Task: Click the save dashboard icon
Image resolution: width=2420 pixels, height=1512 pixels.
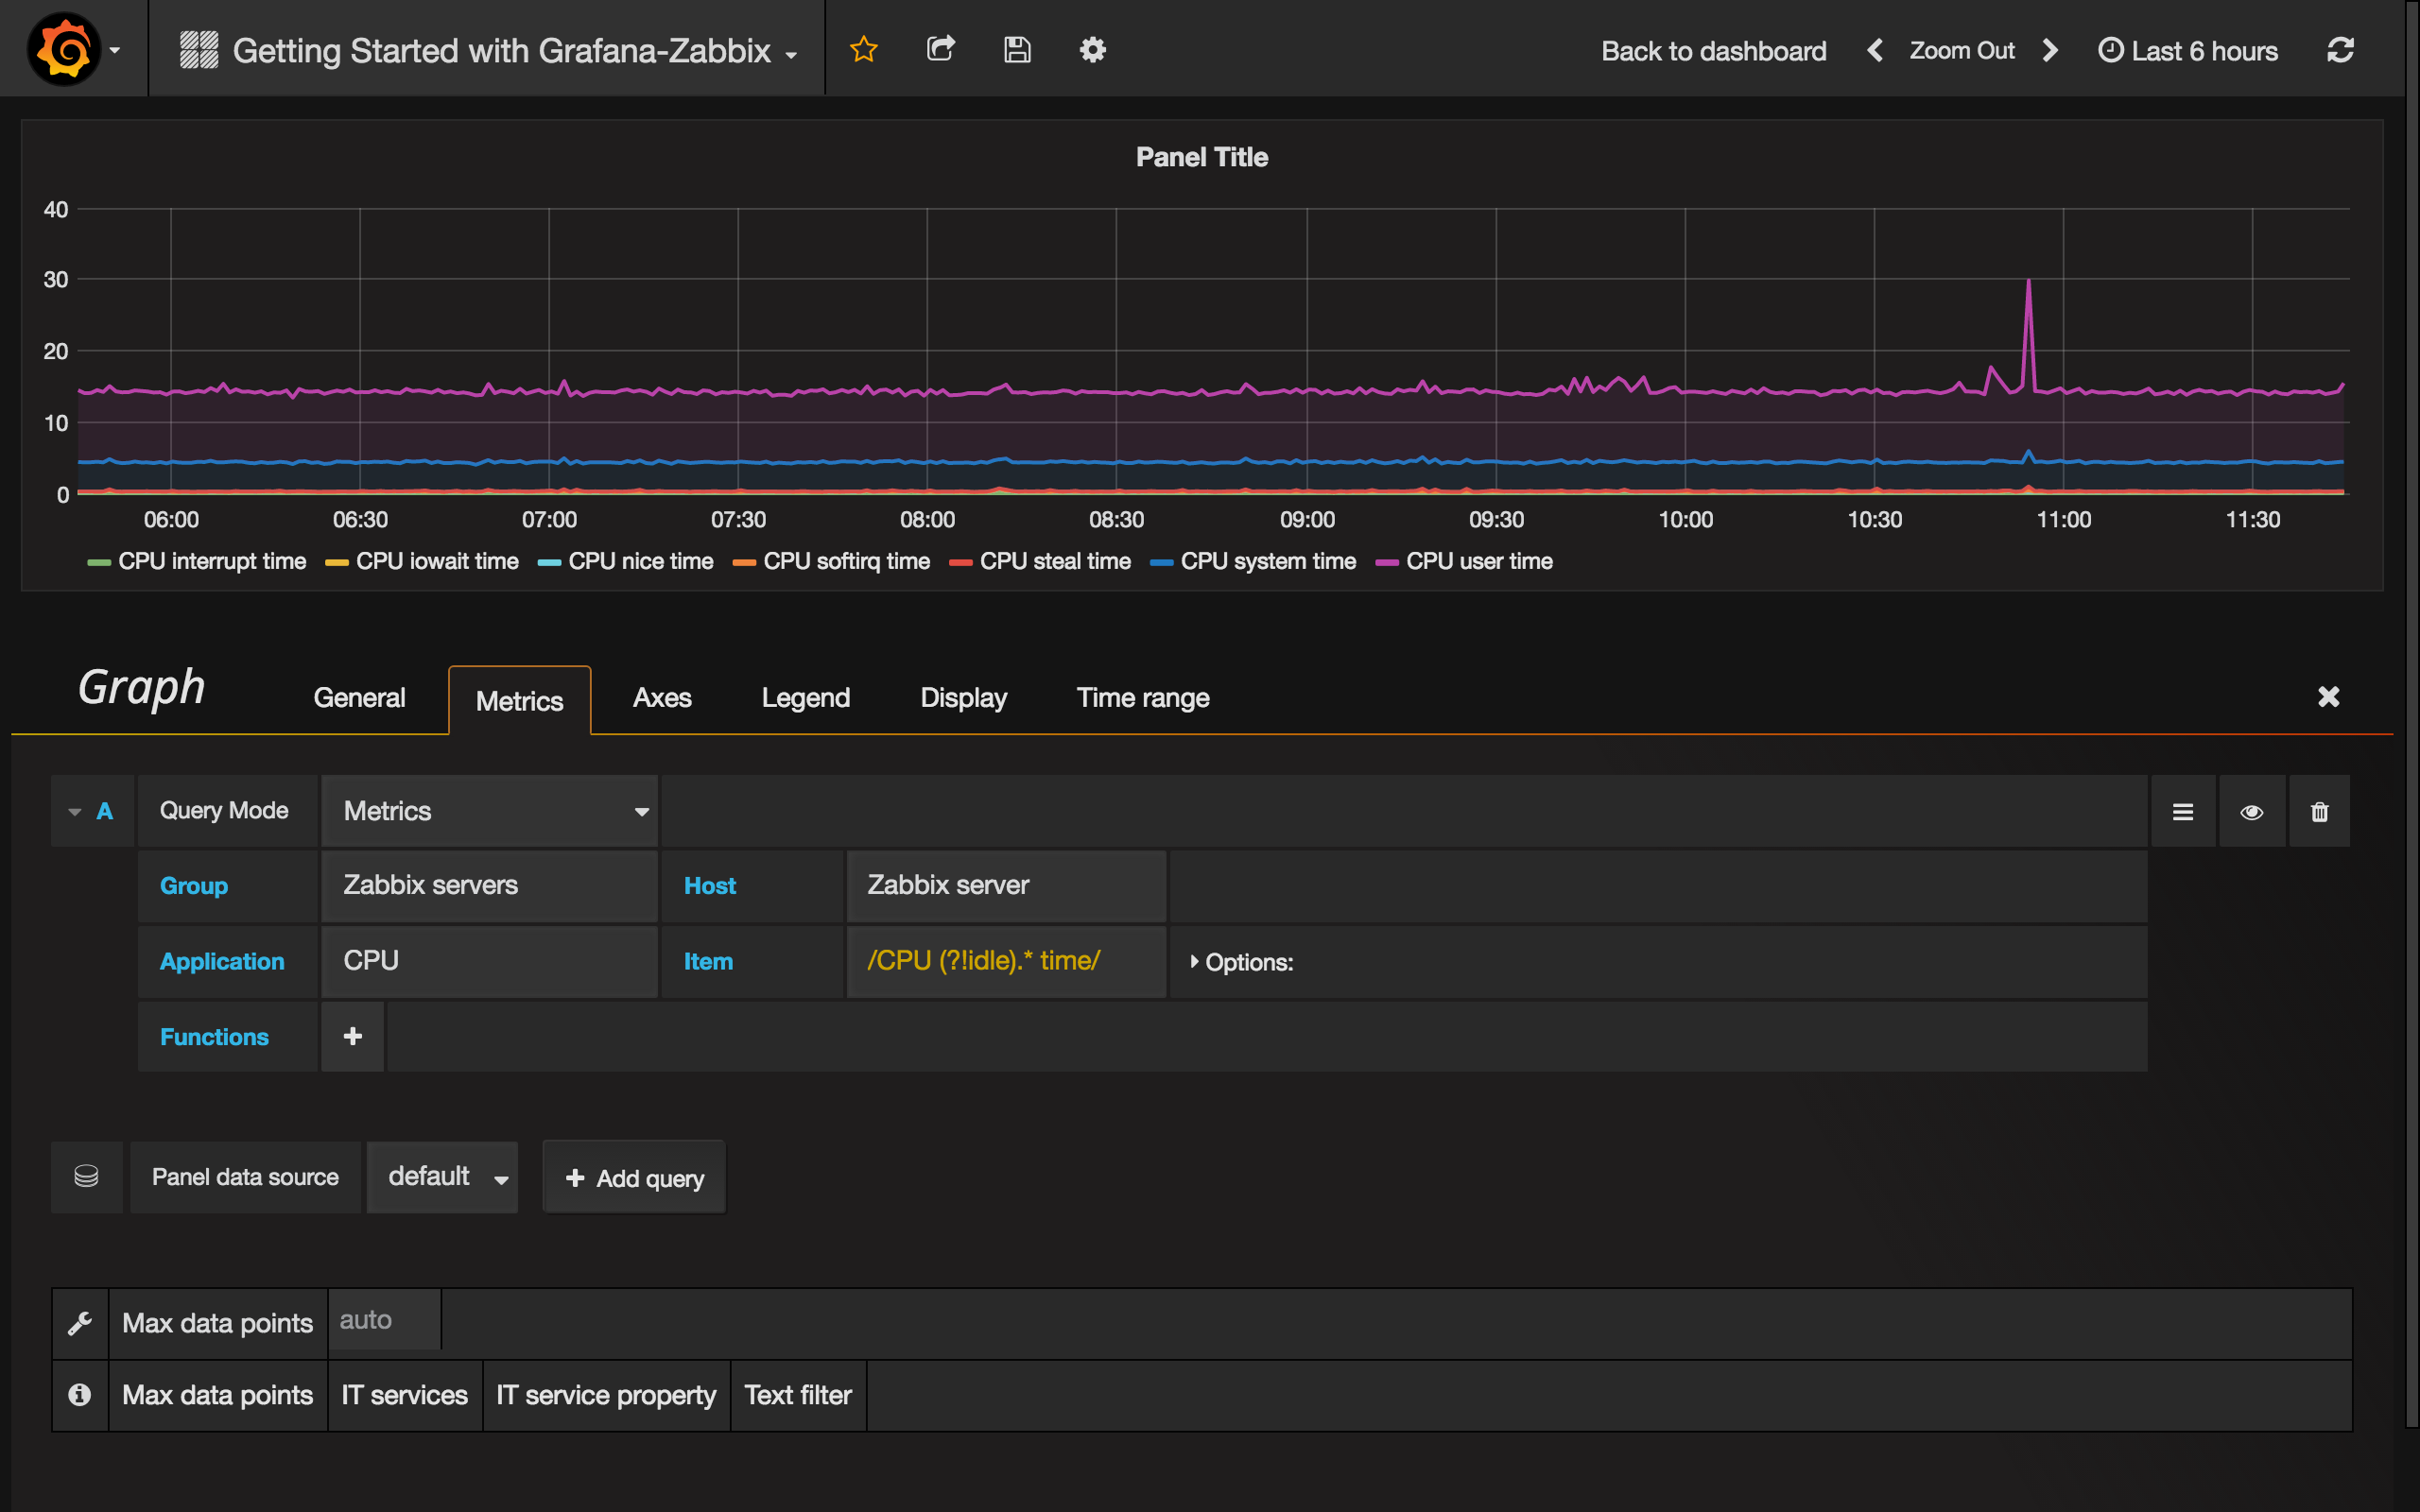Action: [1015, 49]
